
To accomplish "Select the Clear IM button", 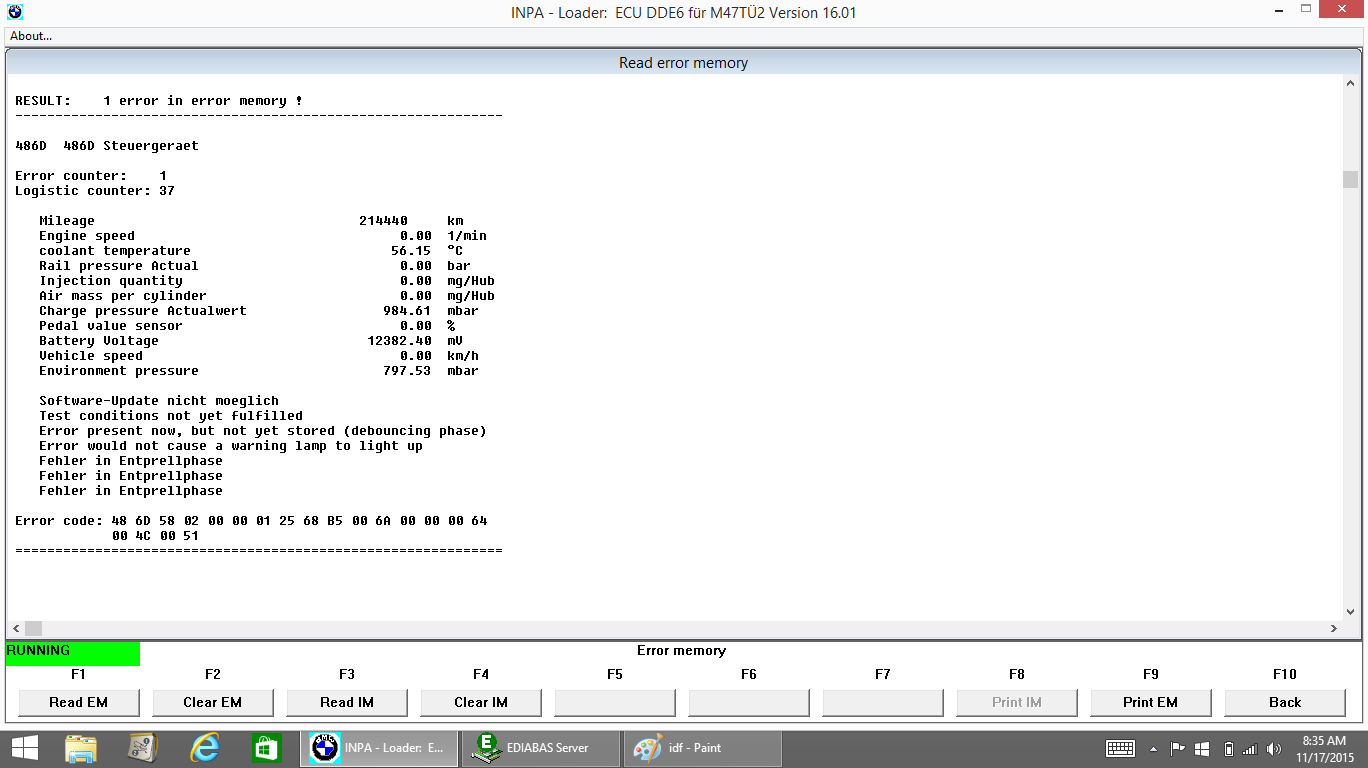I will [481, 702].
